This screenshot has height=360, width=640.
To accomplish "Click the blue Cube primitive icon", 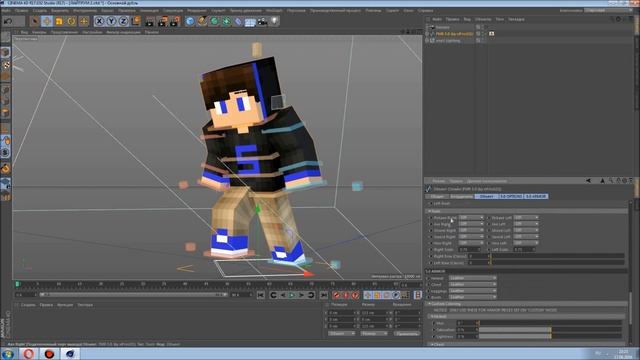I will tap(190, 21).
